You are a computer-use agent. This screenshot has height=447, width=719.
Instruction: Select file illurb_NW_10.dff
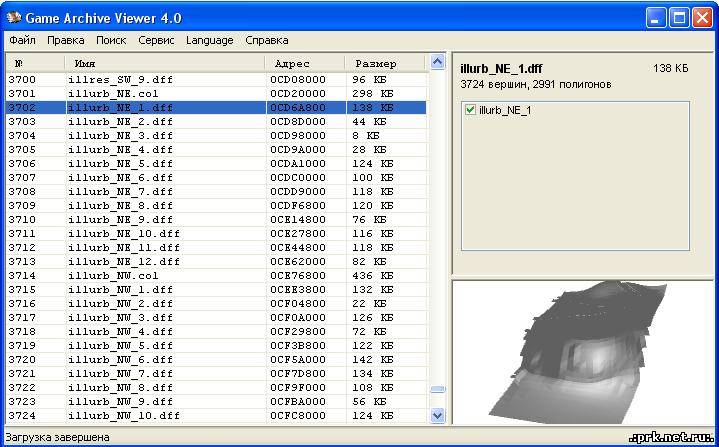124,415
